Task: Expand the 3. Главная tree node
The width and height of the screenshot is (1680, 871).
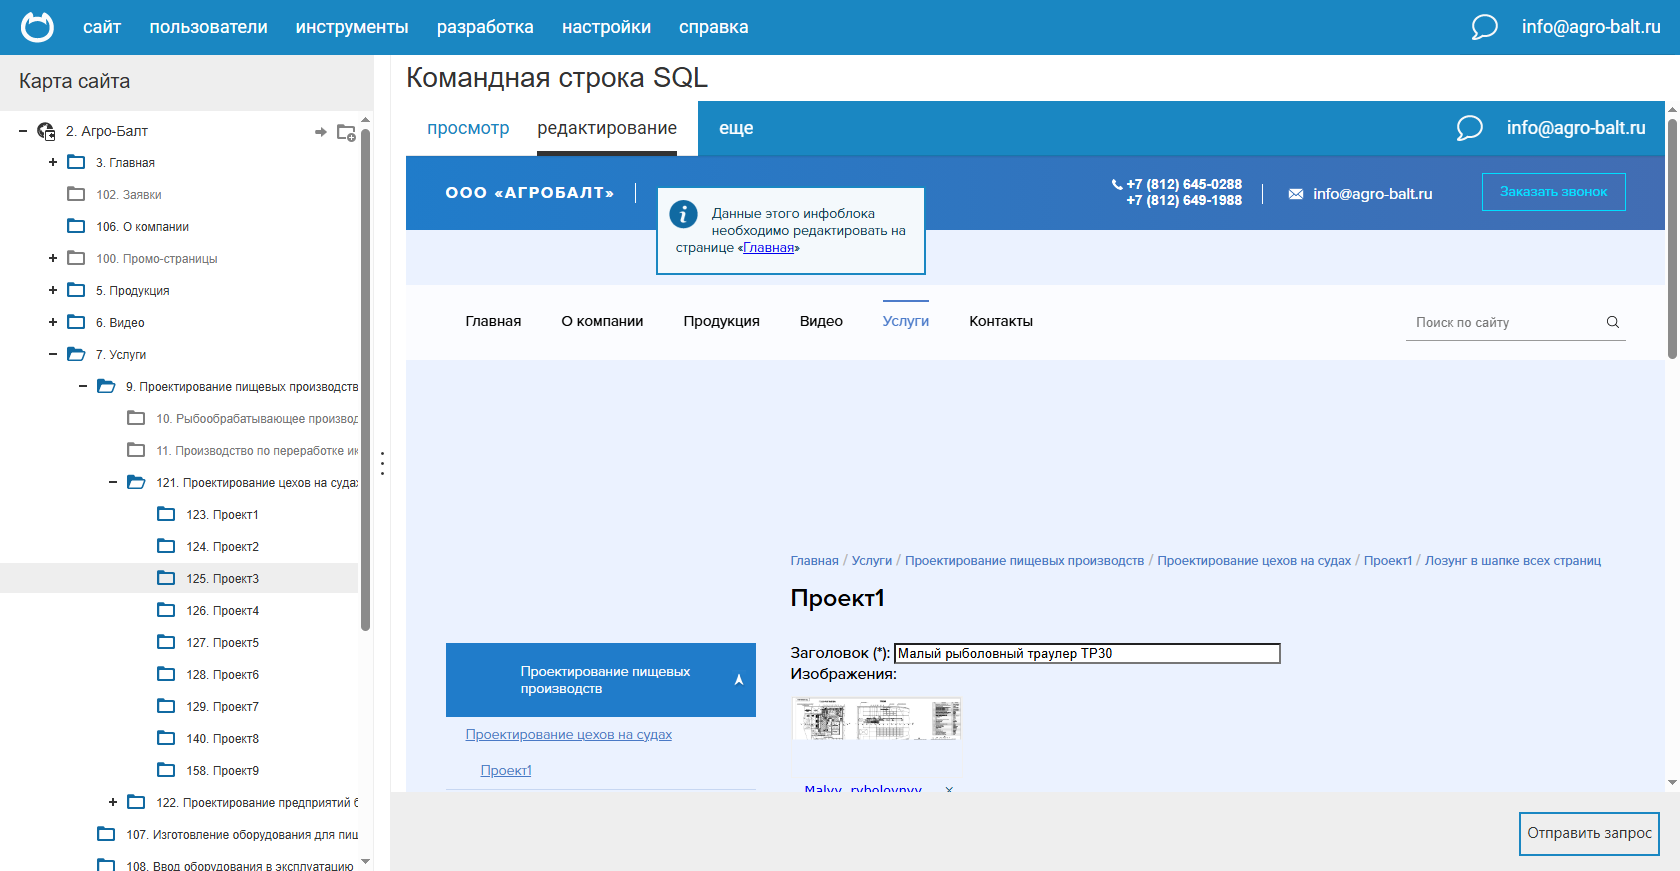Action: (x=53, y=162)
